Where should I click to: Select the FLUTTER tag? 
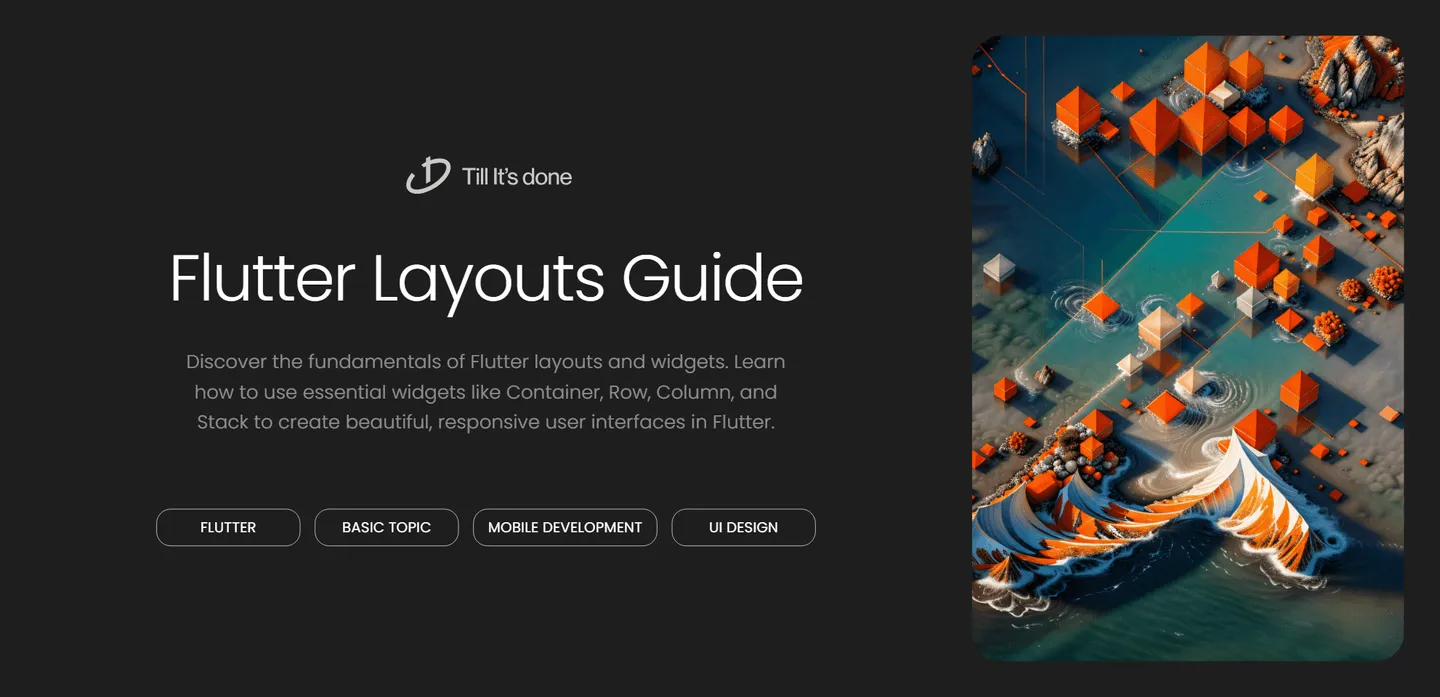coord(228,527)
